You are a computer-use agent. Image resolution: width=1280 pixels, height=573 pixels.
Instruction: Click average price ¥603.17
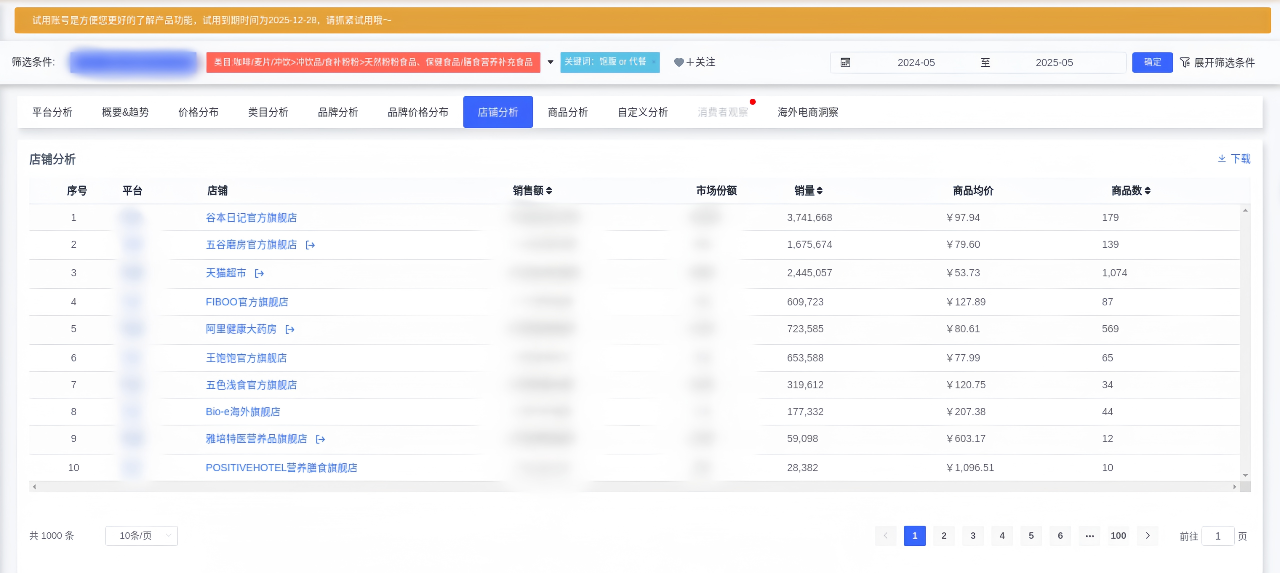point(965,439)
